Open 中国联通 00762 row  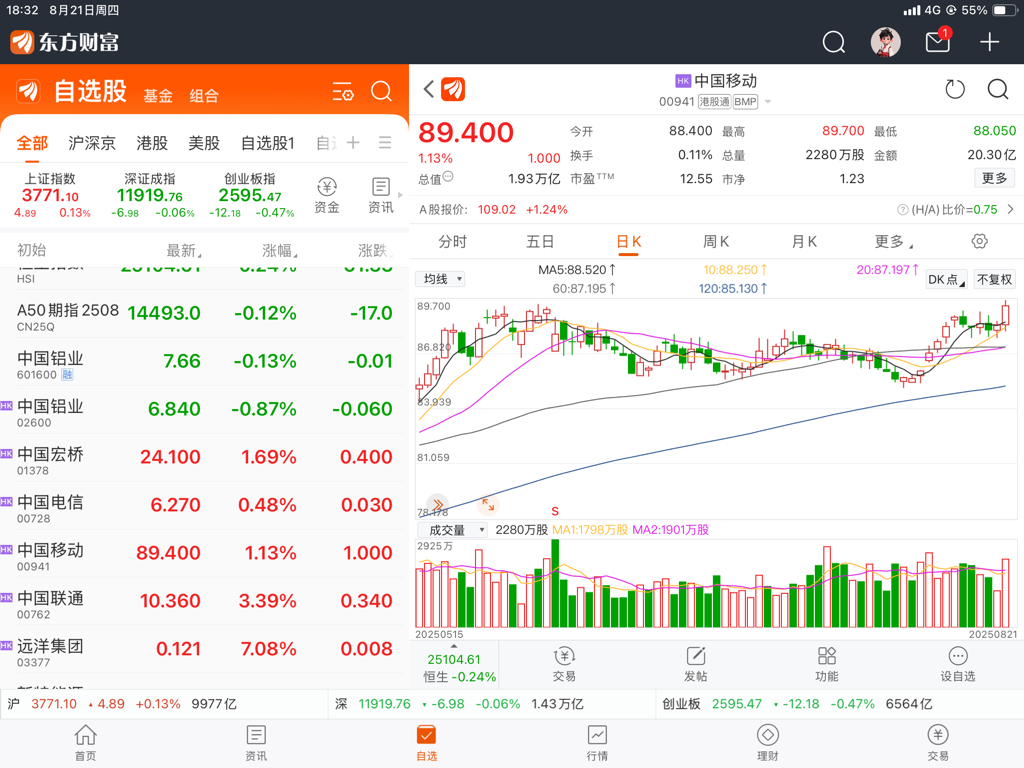(204, 601)
